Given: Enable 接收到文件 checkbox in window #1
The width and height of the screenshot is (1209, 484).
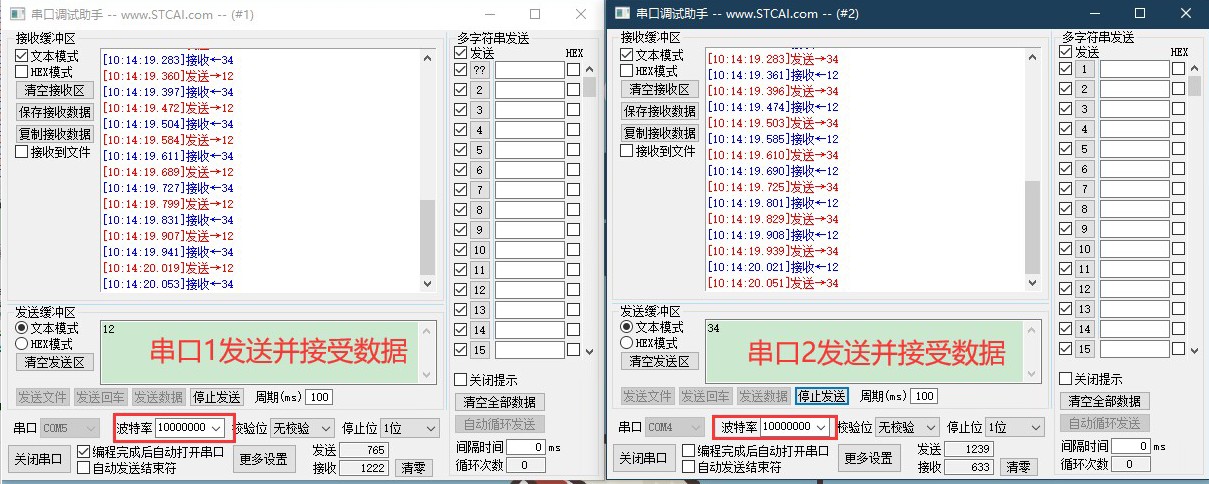Looking at the screenshot, I should tap(22, 152).
